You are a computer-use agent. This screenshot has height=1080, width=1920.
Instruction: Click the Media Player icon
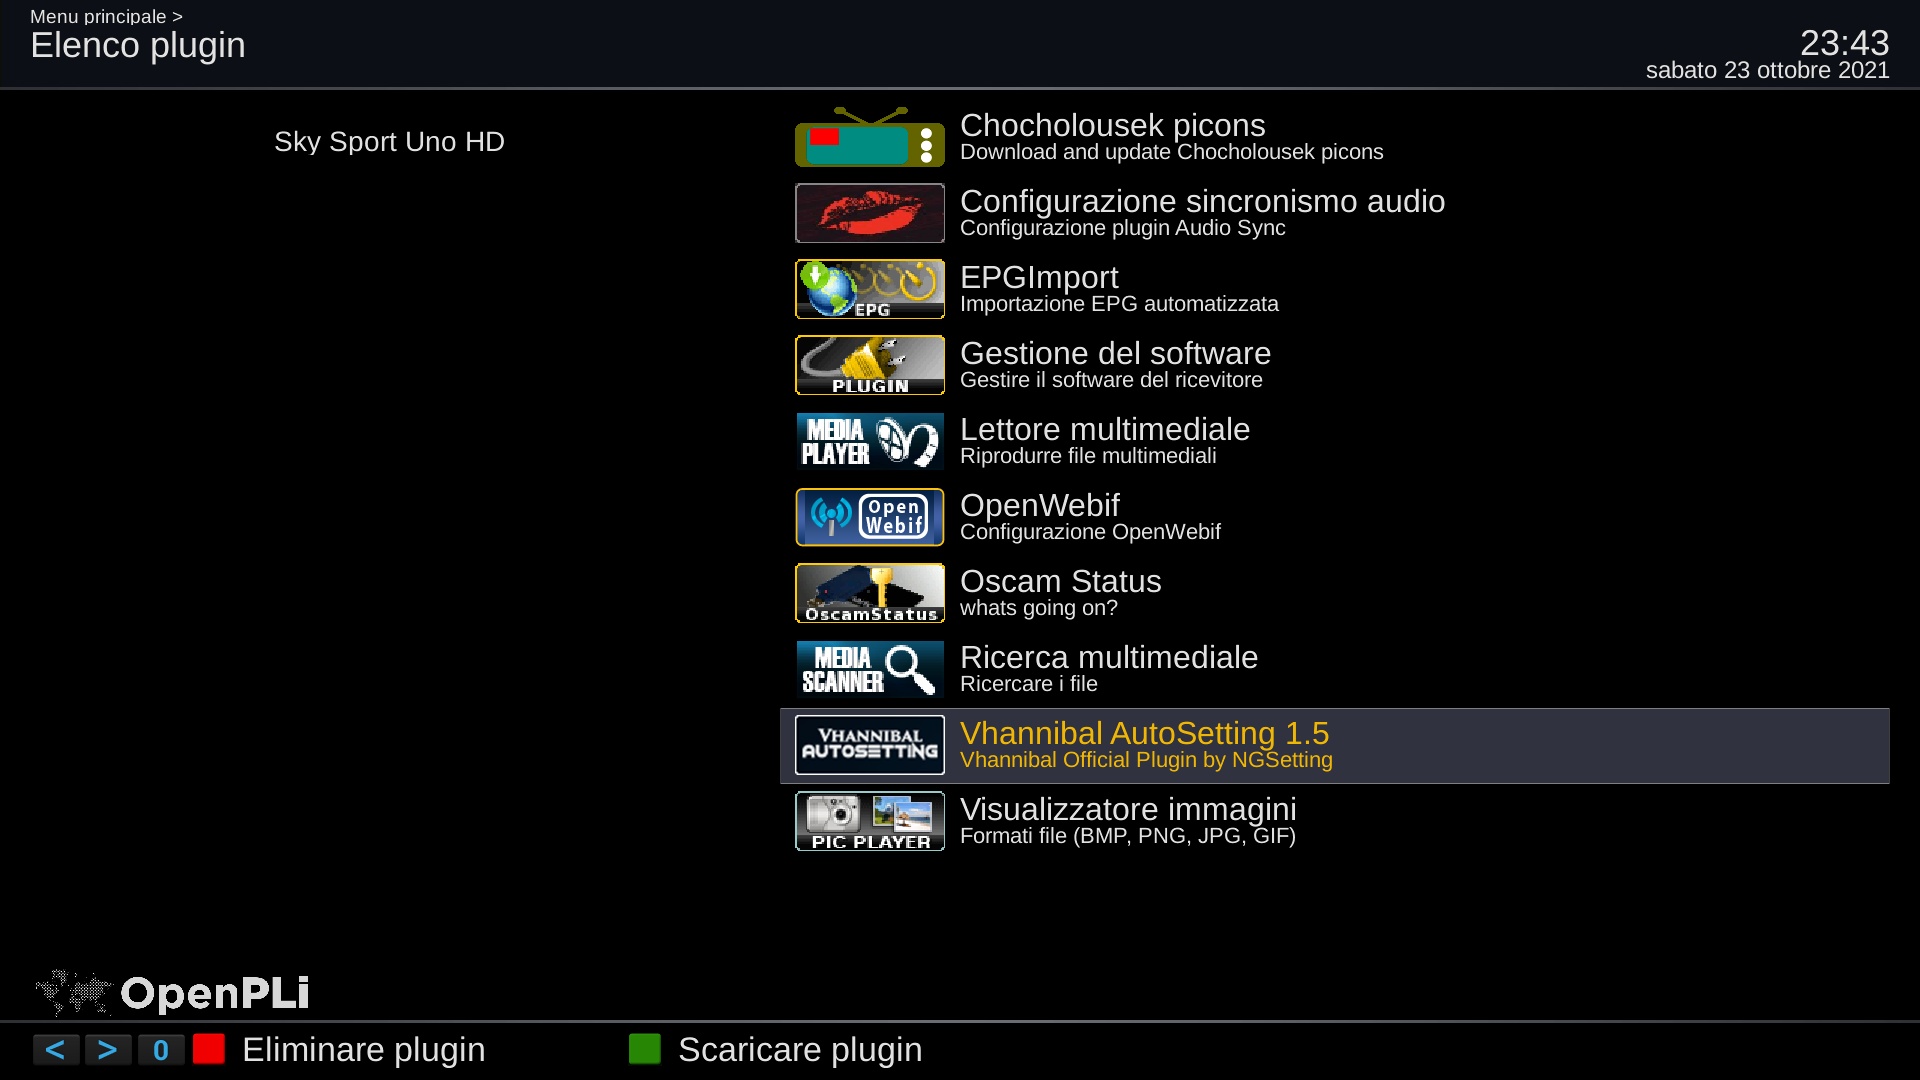(x=870, y=441)
